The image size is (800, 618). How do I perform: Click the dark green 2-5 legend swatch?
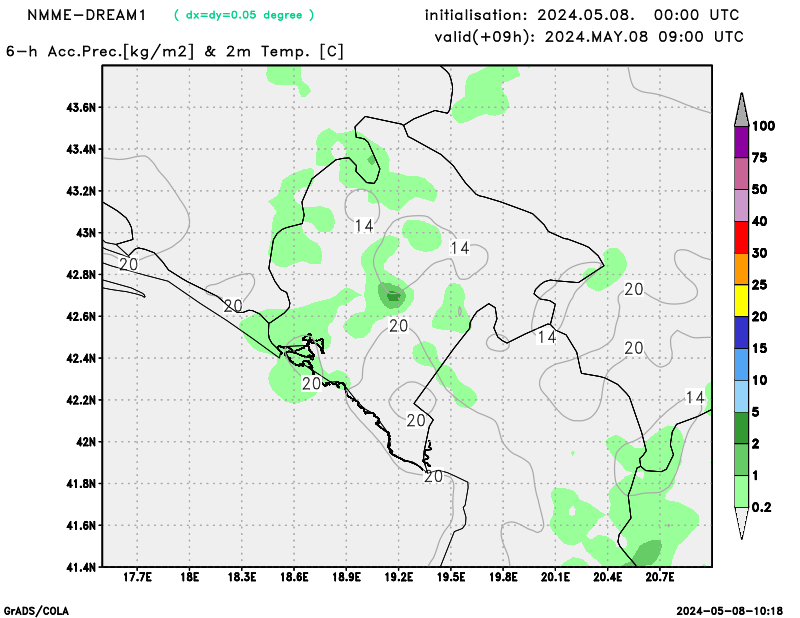741,428
